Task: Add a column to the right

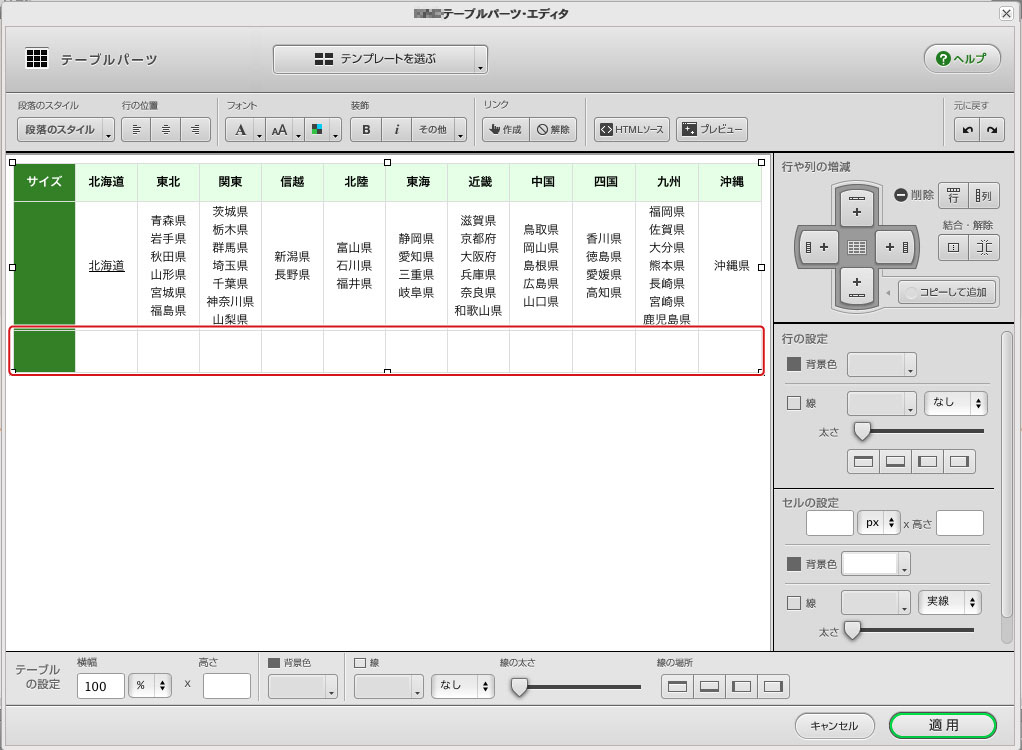Action: tap(897, 247)
